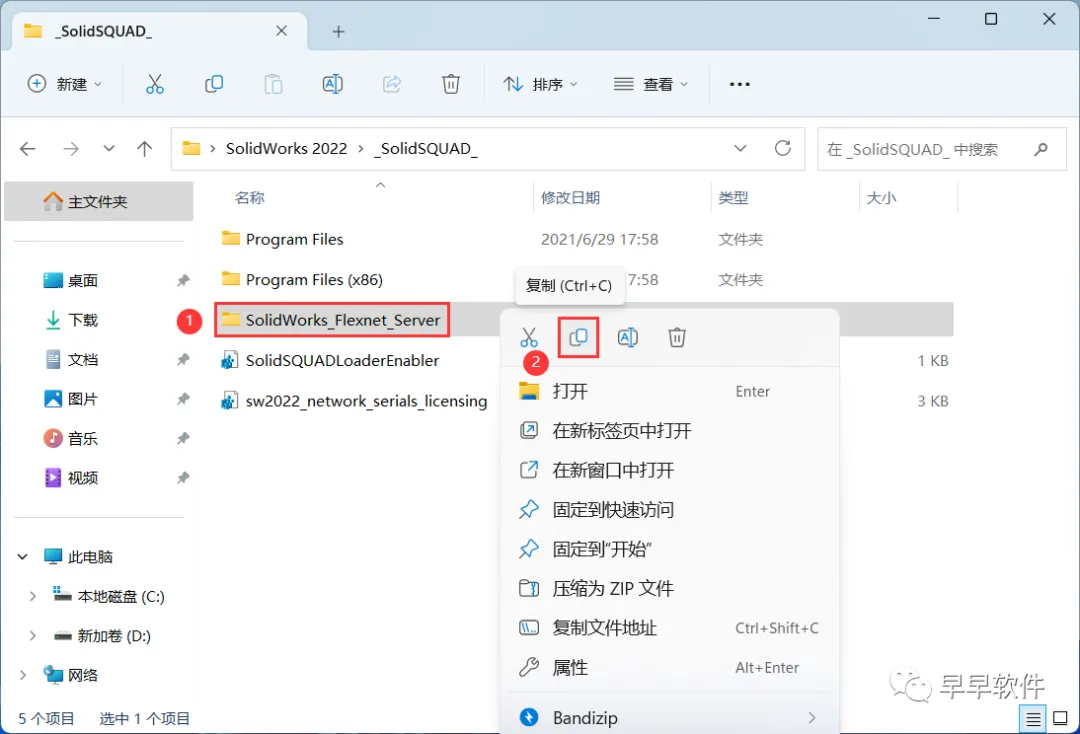Close the _SolidSQUAD_ tab
Viewport: 1080px width, 734px height.
click(282, 31)
